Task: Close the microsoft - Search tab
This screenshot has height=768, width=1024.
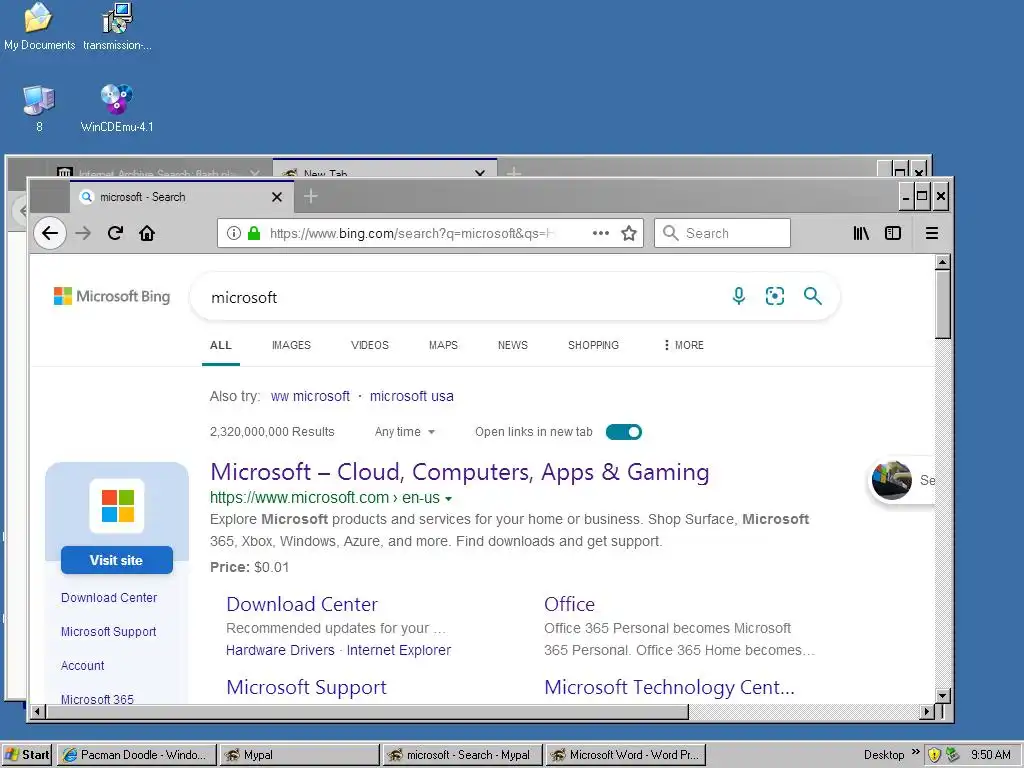Action: point(277,197)
